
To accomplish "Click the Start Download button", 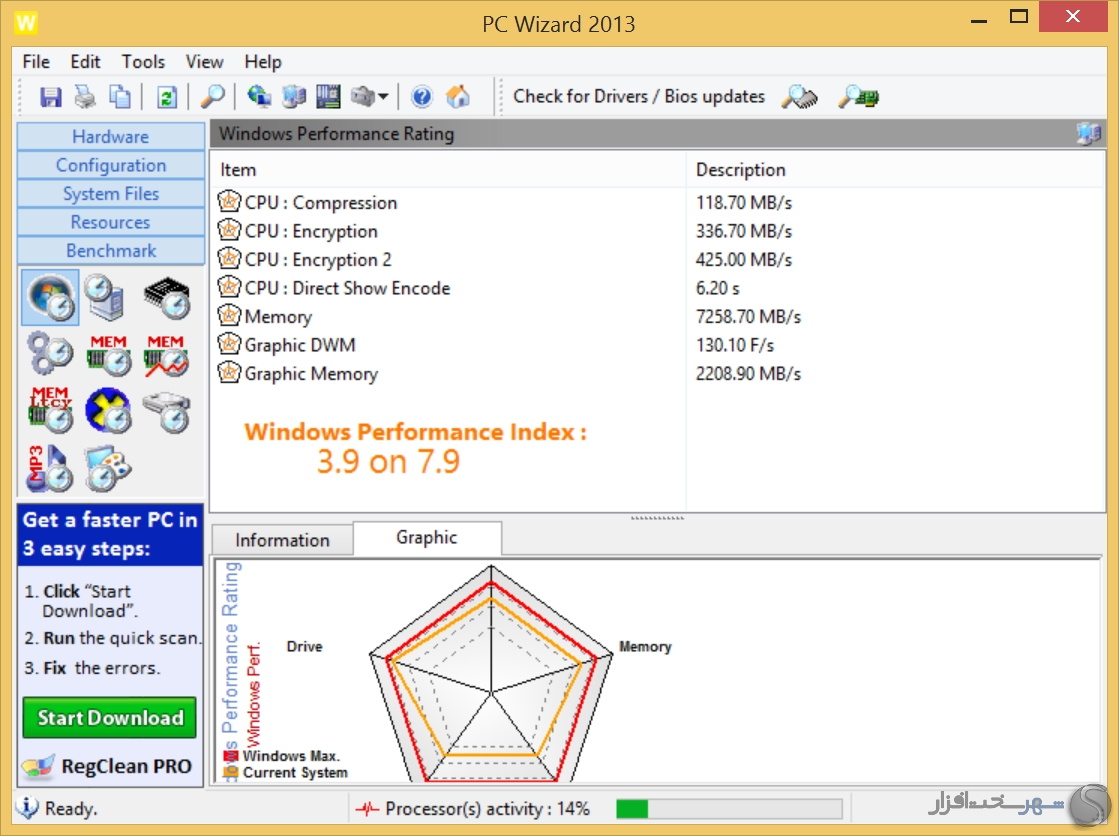I will (109, 717).
